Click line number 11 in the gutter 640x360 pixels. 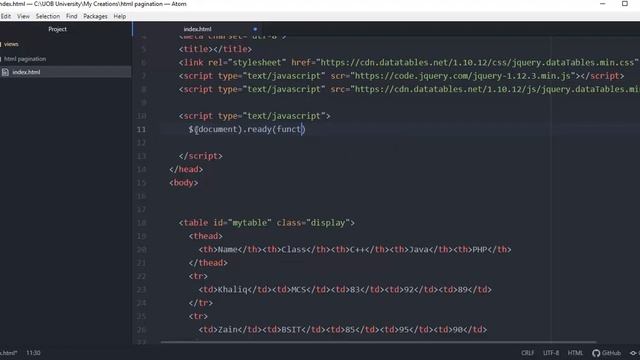pos(141,129)
